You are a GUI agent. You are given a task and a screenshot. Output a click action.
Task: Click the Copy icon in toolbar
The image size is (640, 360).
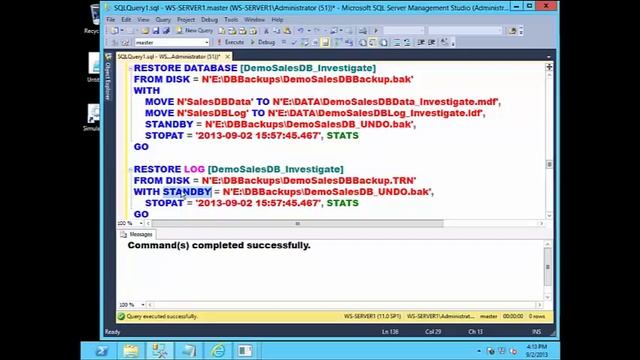pyautogui.click(x=276, y=31)
